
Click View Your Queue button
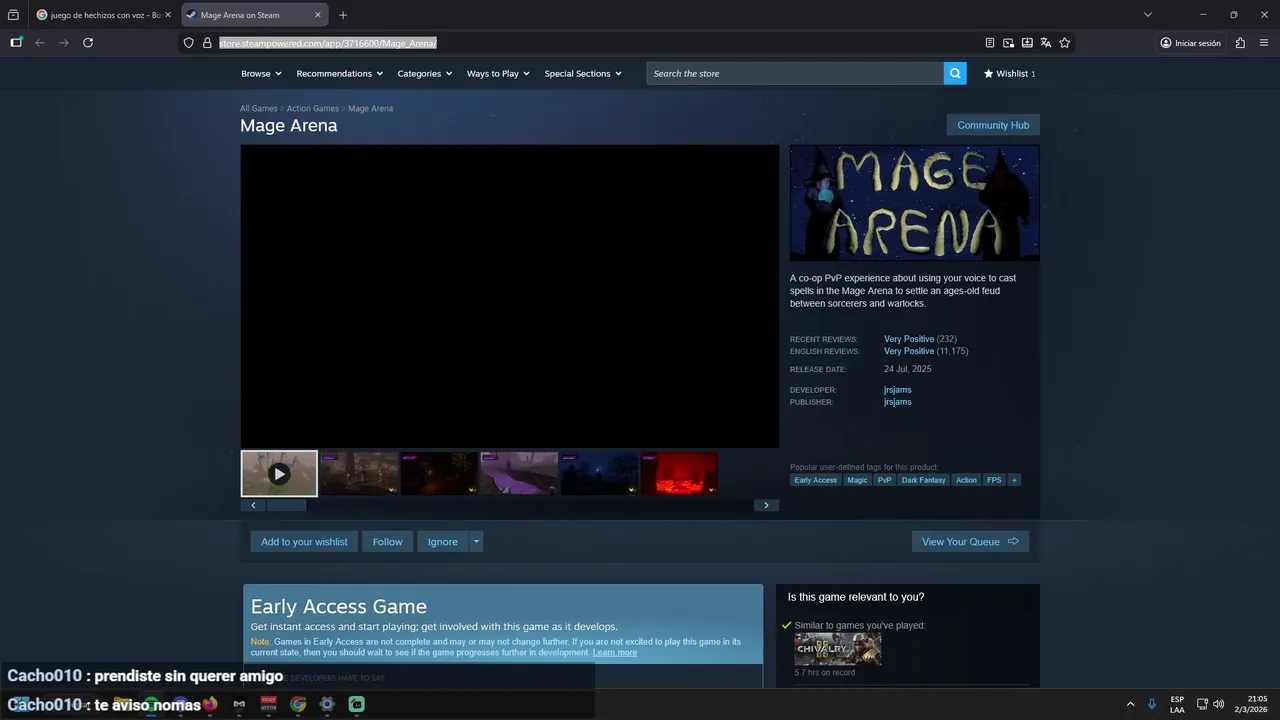point(970,542)
